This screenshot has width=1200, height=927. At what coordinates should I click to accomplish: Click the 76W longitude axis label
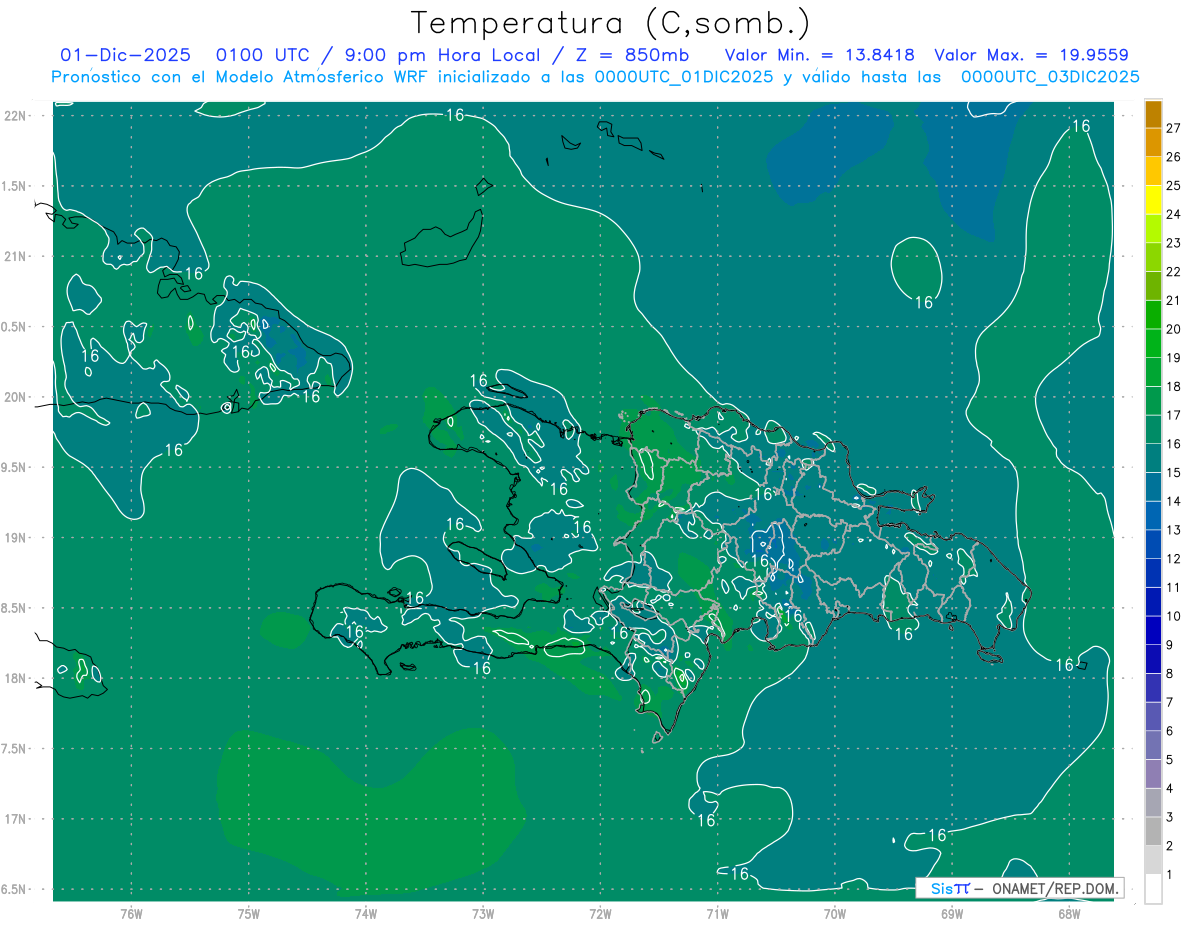click(131, 913)
